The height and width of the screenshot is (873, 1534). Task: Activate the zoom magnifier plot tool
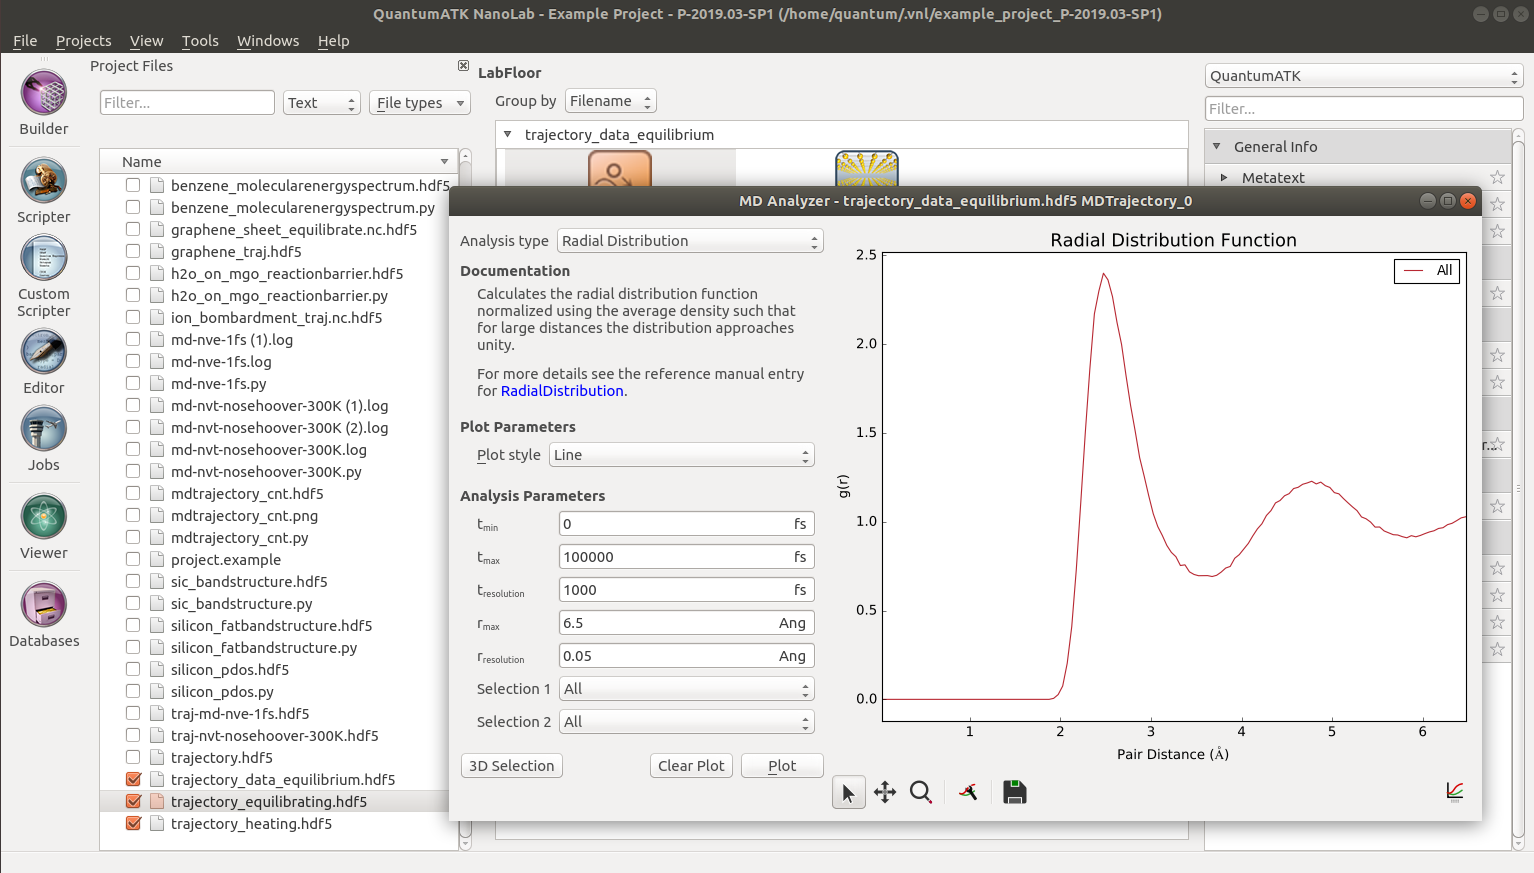(x=921, y=793)
